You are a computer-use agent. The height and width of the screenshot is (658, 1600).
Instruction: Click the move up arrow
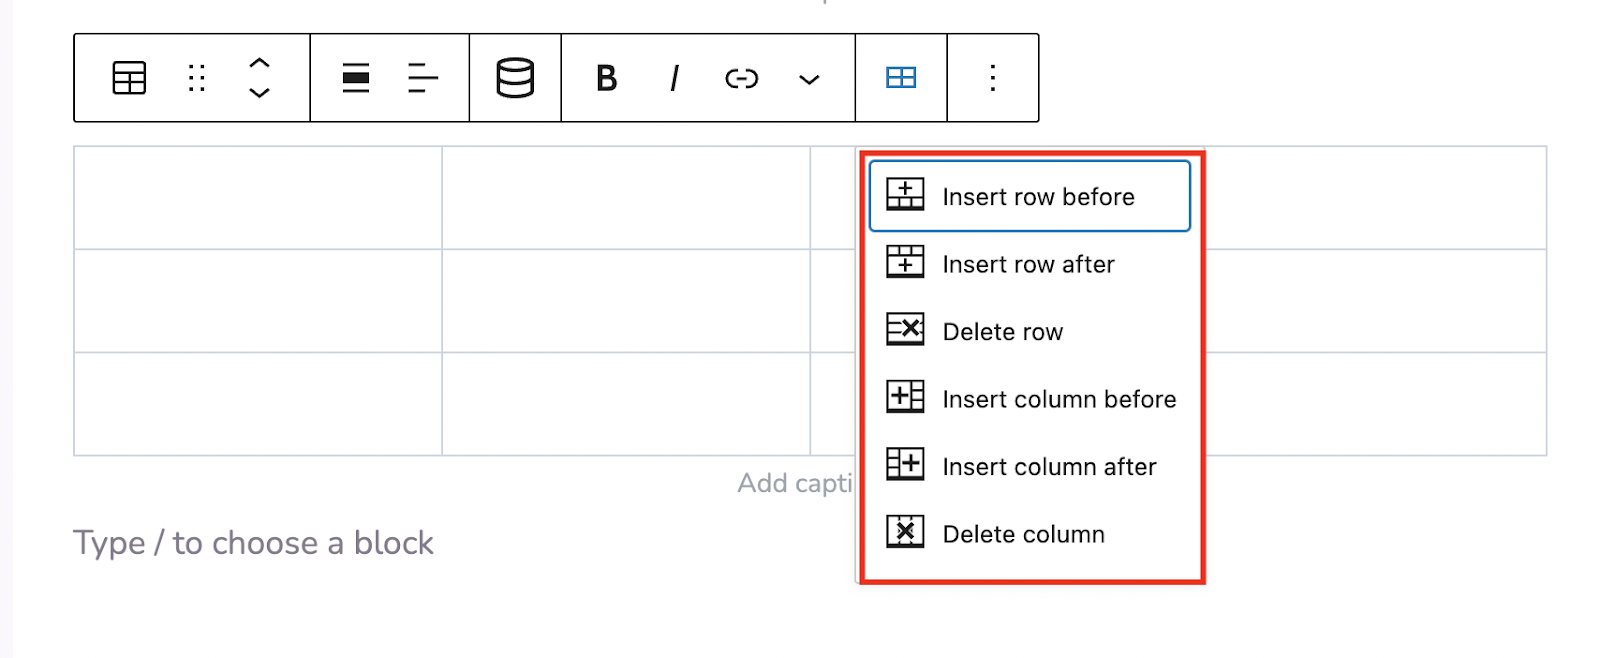(x=259, y=63)
